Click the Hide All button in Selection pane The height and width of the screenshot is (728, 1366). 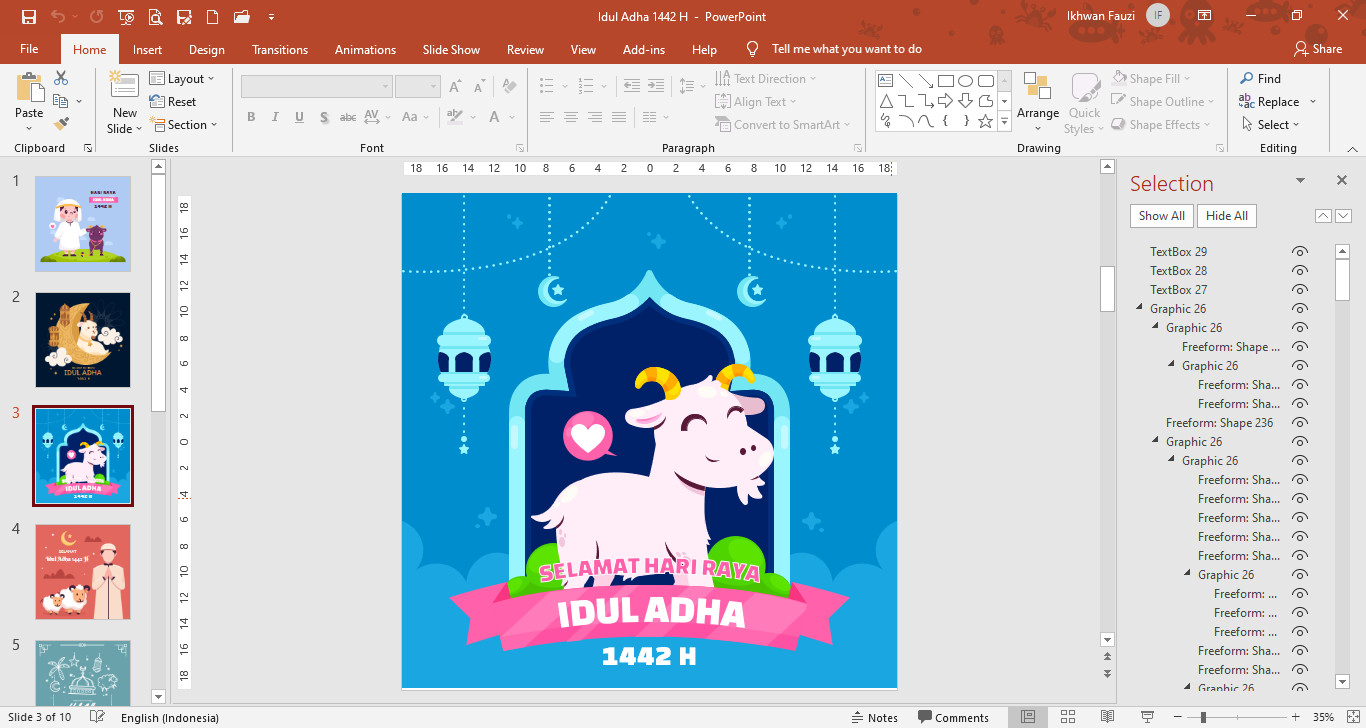1226,215
